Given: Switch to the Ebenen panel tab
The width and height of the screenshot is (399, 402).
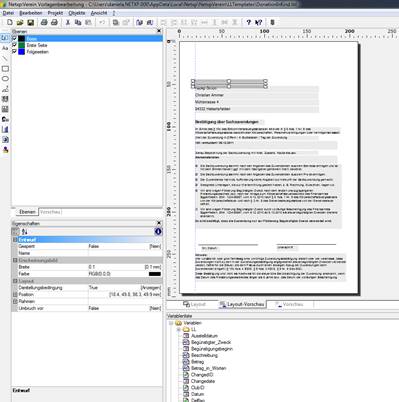Looking at the screenshot, I should [x=27, y=212].
